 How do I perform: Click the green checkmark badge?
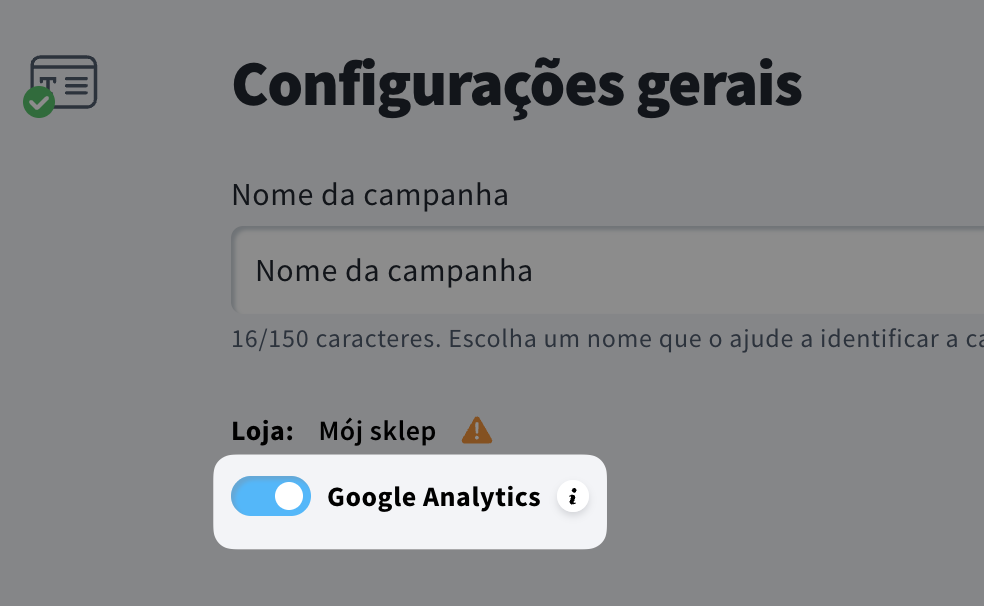click(x=39, y=102)
